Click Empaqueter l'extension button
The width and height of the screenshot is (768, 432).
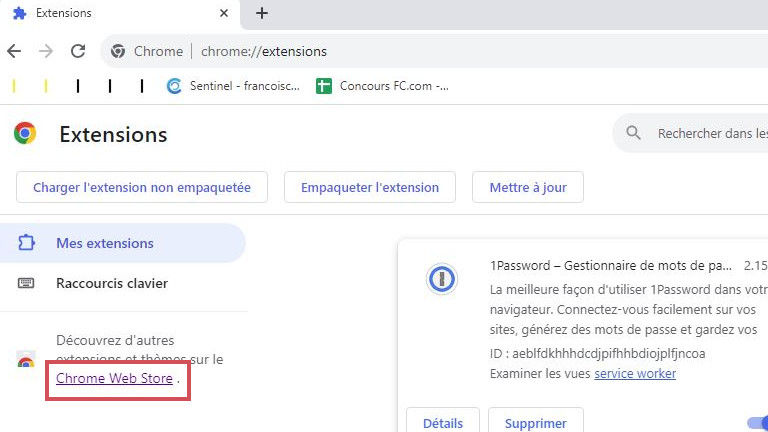(x=370, y=187)
